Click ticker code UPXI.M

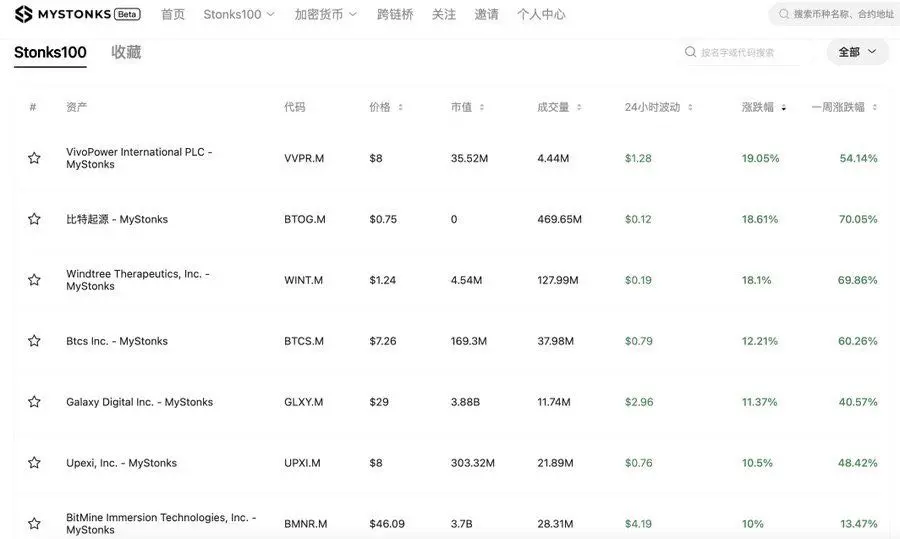click(302, 463)
